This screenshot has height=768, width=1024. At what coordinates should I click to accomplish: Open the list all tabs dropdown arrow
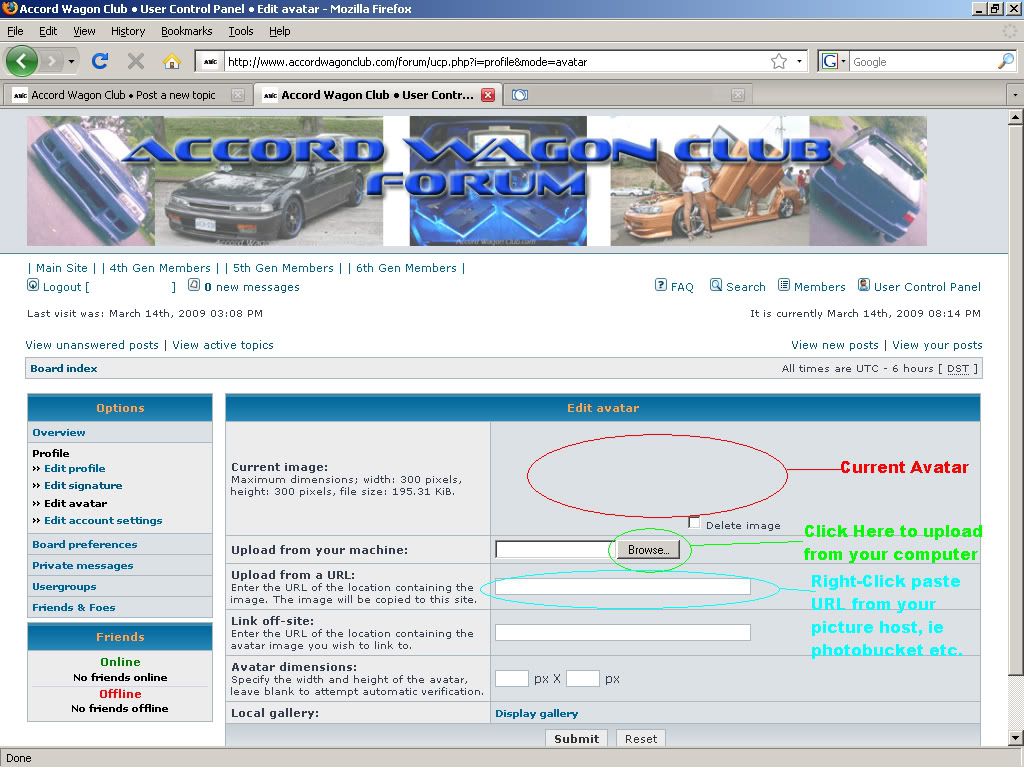[x=1014, y=95]
